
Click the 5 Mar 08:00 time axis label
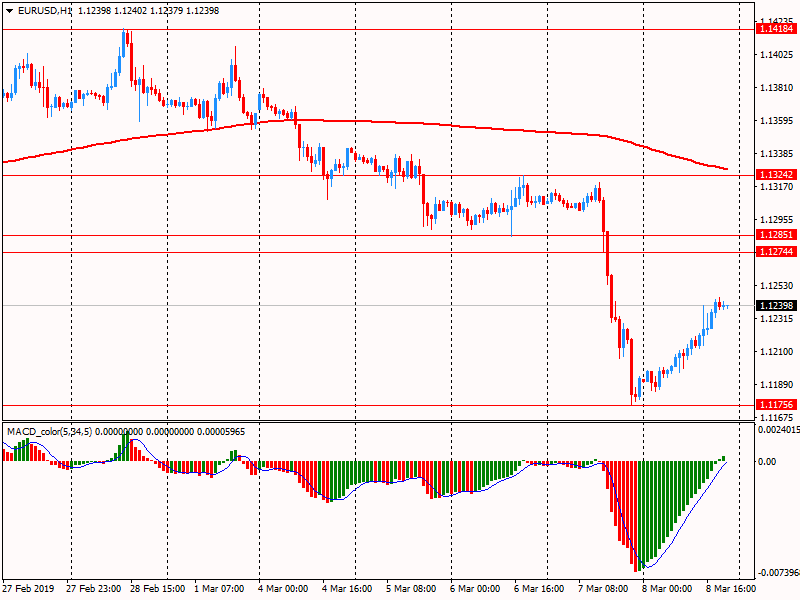click(411, 589)
